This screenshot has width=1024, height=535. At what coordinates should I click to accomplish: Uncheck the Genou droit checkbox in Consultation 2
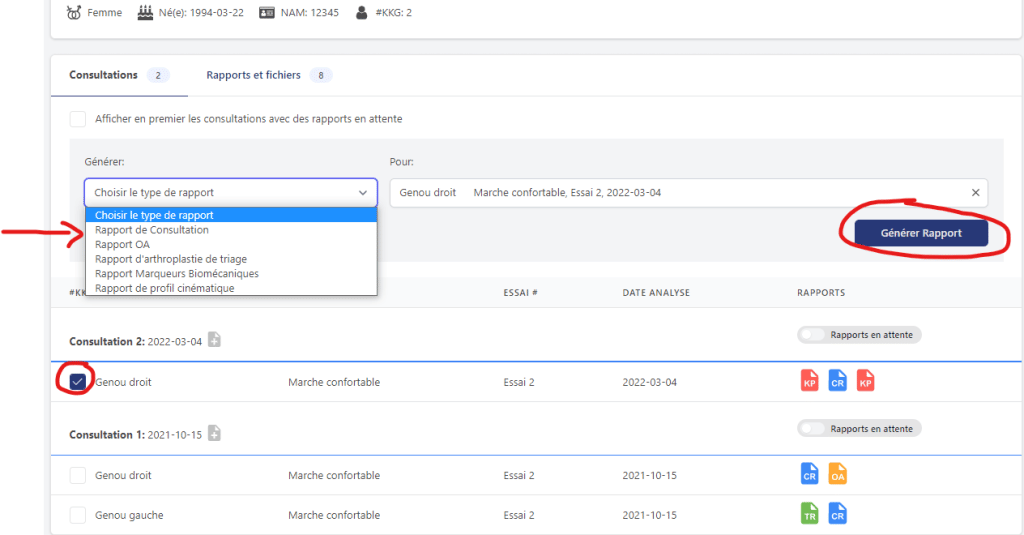coord(78,381)
